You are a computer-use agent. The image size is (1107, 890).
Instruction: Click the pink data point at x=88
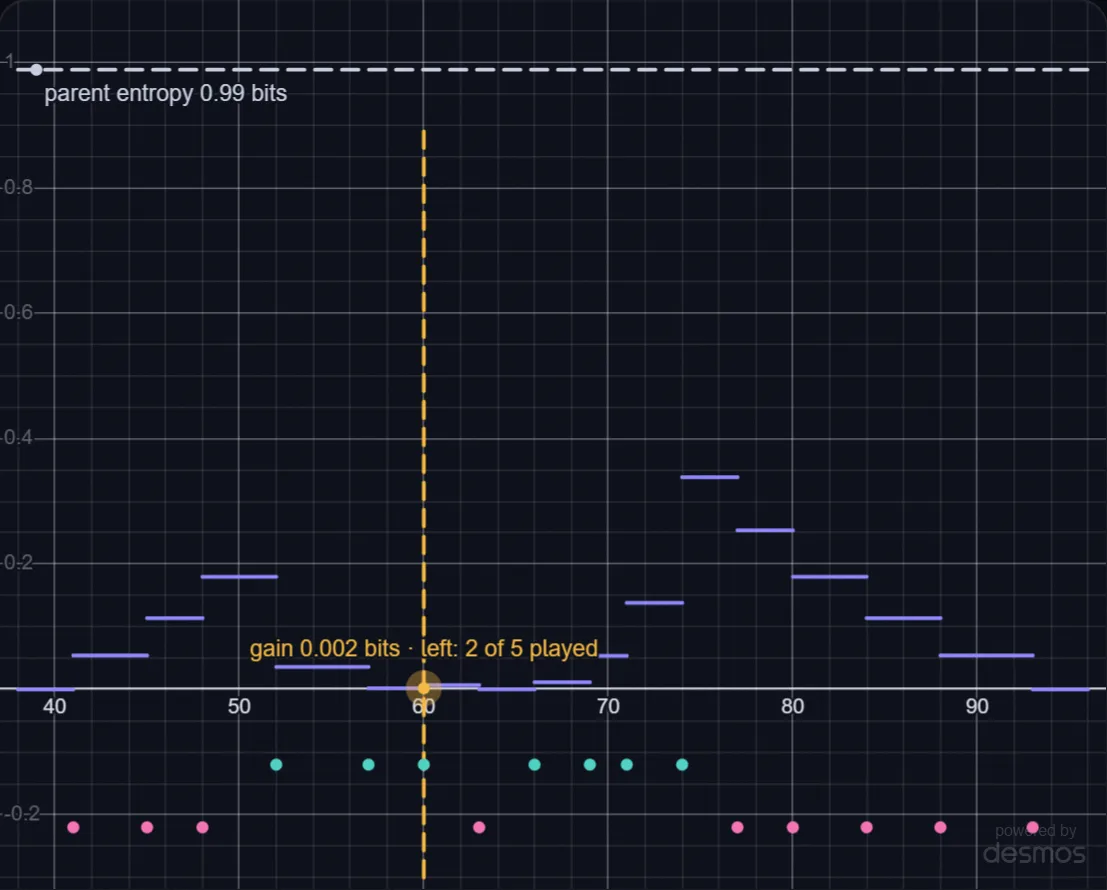coord(940,827)
